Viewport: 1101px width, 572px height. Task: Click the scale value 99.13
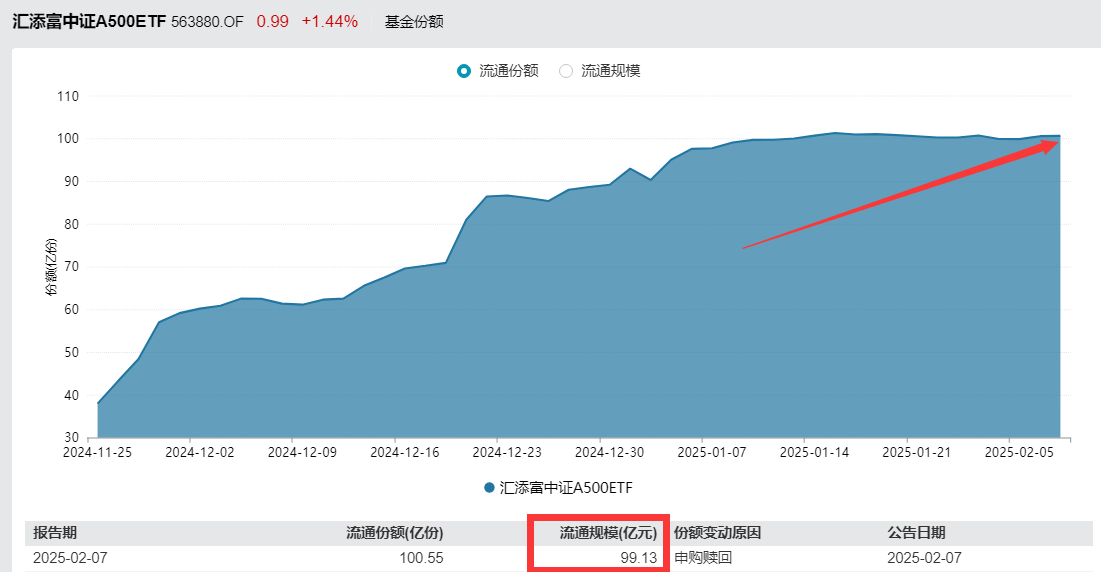638,558
